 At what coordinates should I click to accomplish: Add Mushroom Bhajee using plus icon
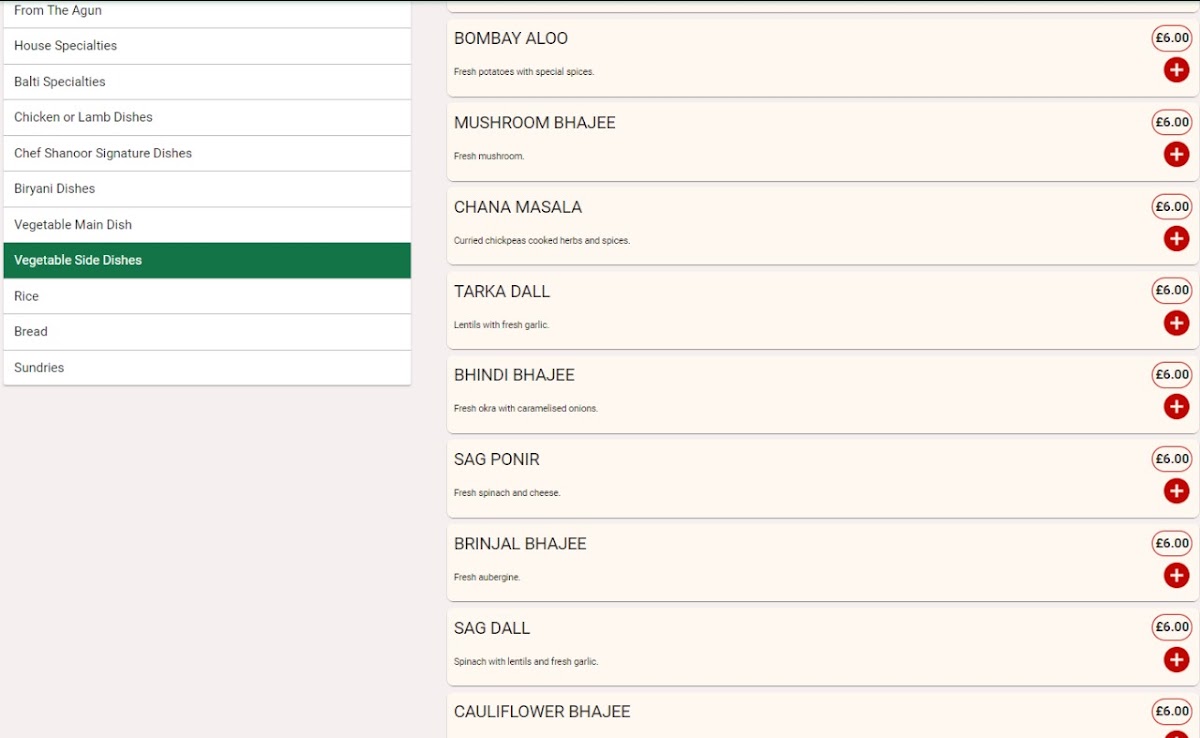click(x=1176, y=154)
